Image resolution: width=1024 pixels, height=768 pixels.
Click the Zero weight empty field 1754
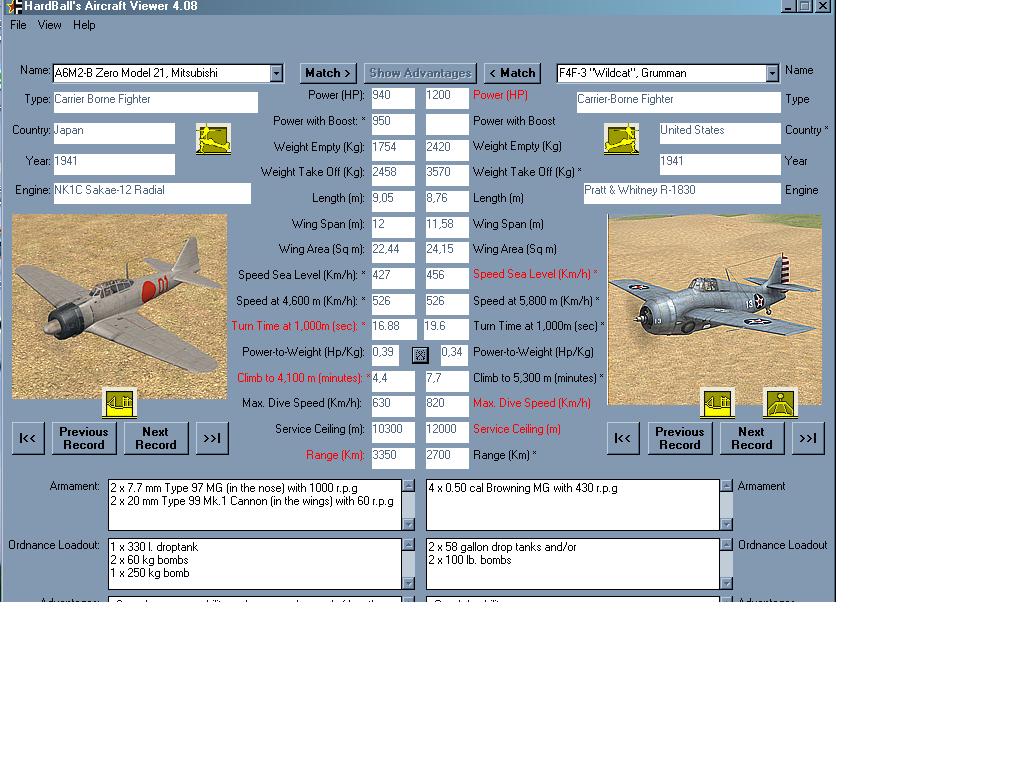point(393,150)
